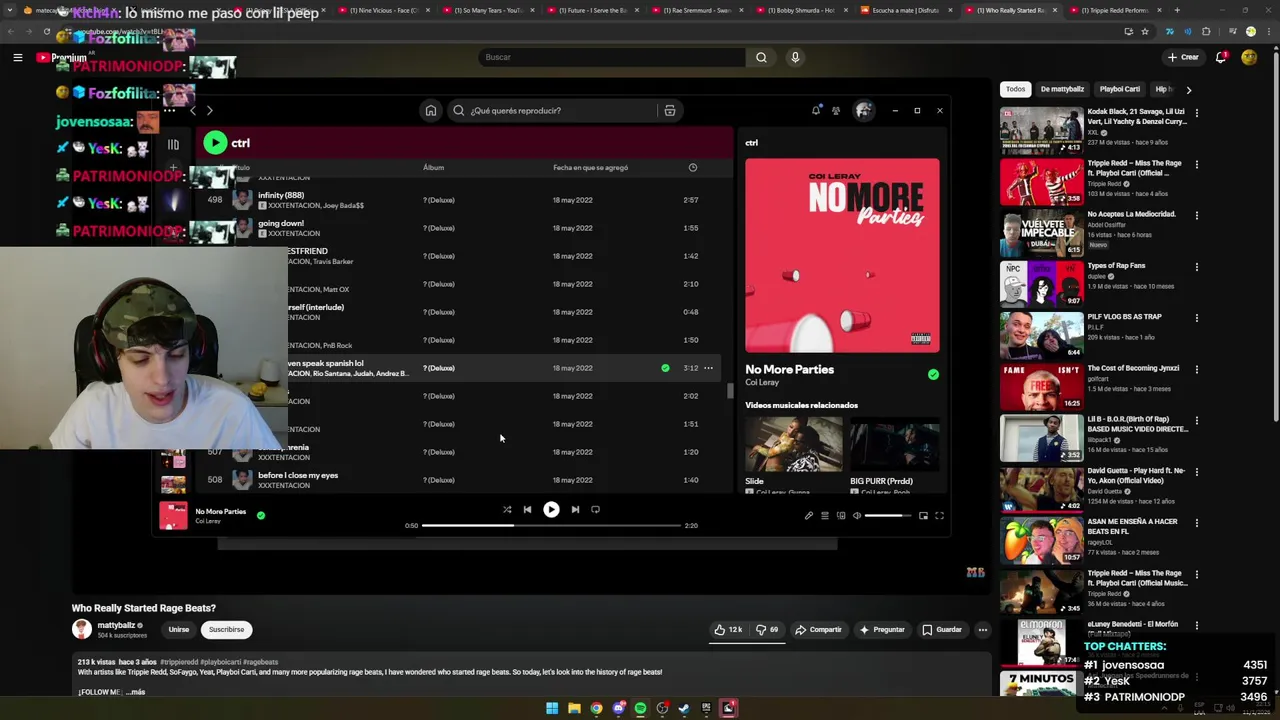1280x720 pixels.
Task: Open No More Parties album cover in side panel
Action: 842,255
